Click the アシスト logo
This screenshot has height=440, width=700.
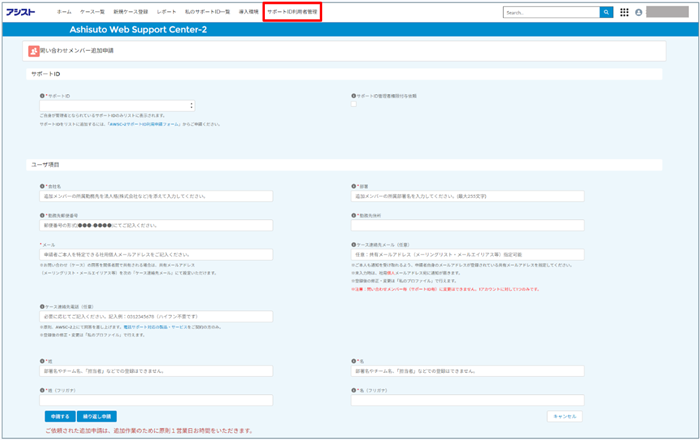(21, 12)
